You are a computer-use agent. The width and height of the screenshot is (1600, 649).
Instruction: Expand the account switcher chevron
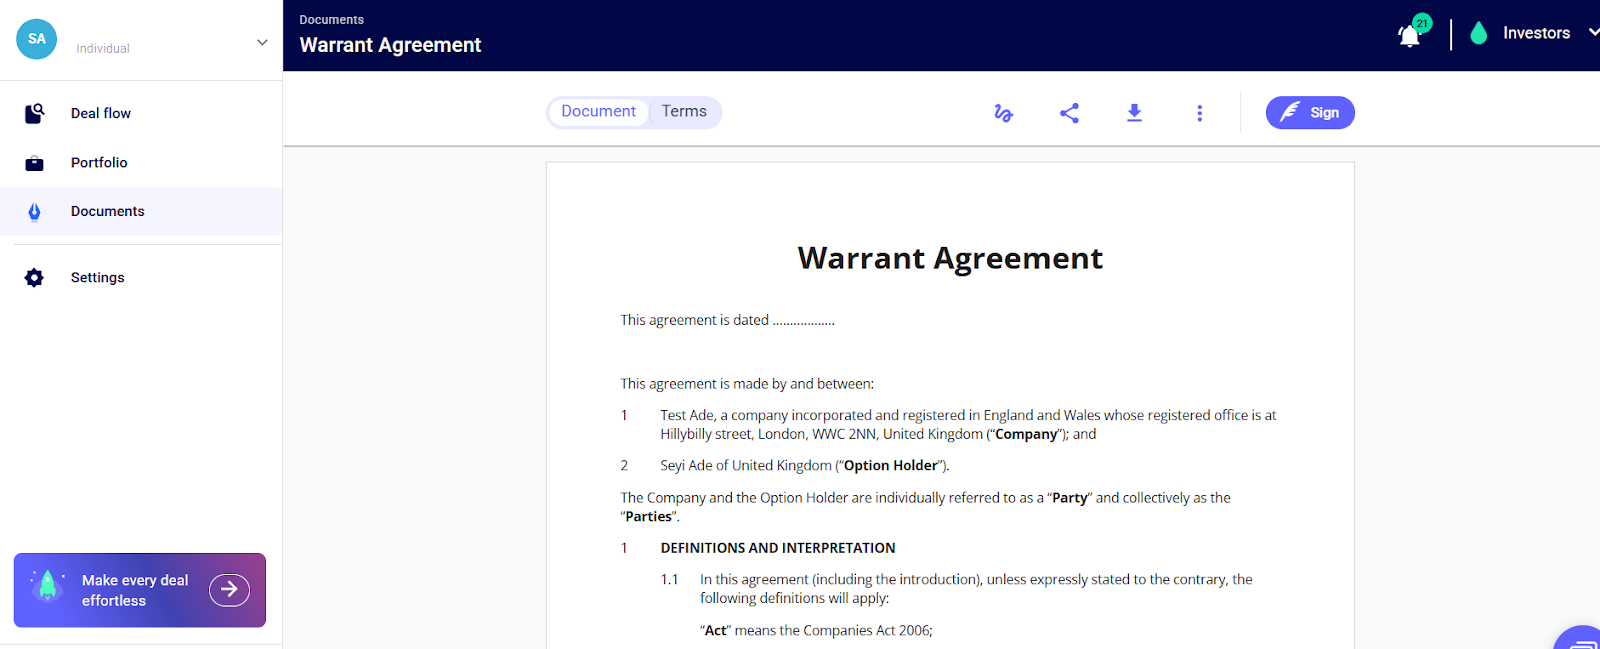pos(262,42)
